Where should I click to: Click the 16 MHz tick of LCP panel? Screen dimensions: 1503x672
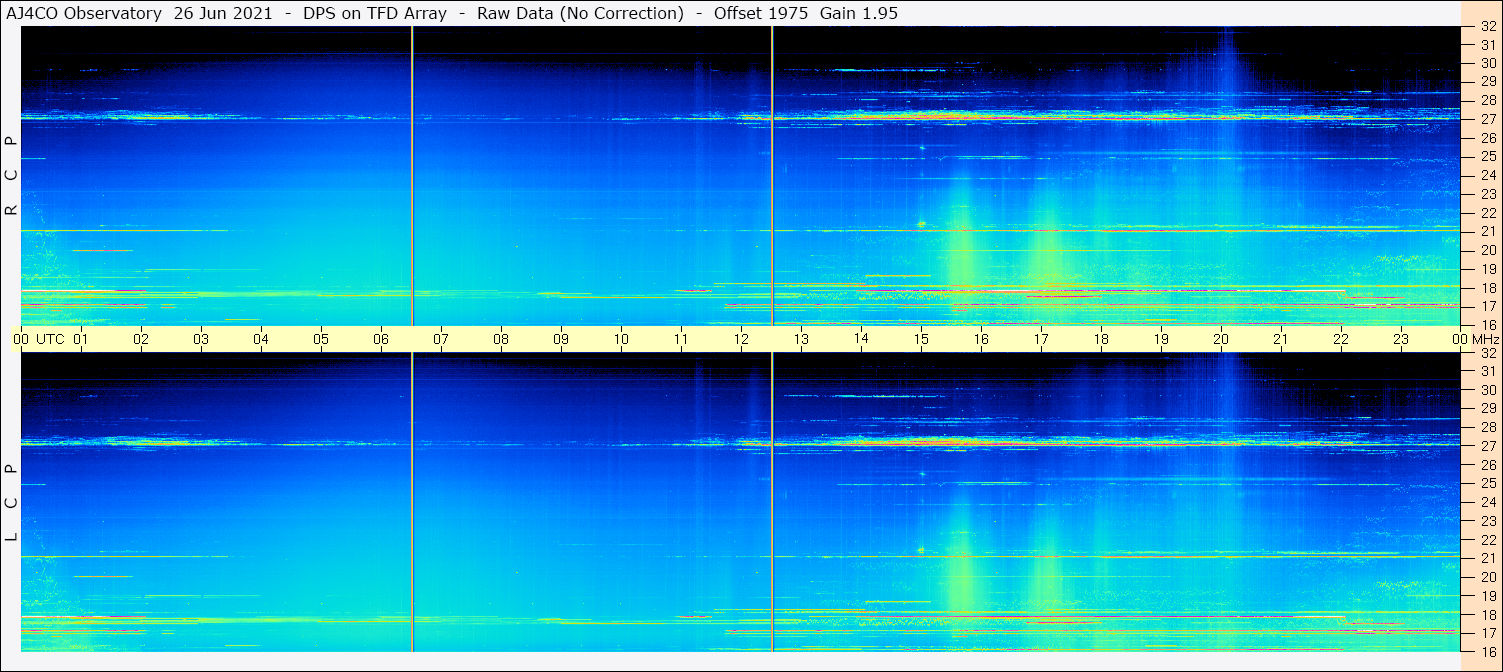pos(1487,651)
